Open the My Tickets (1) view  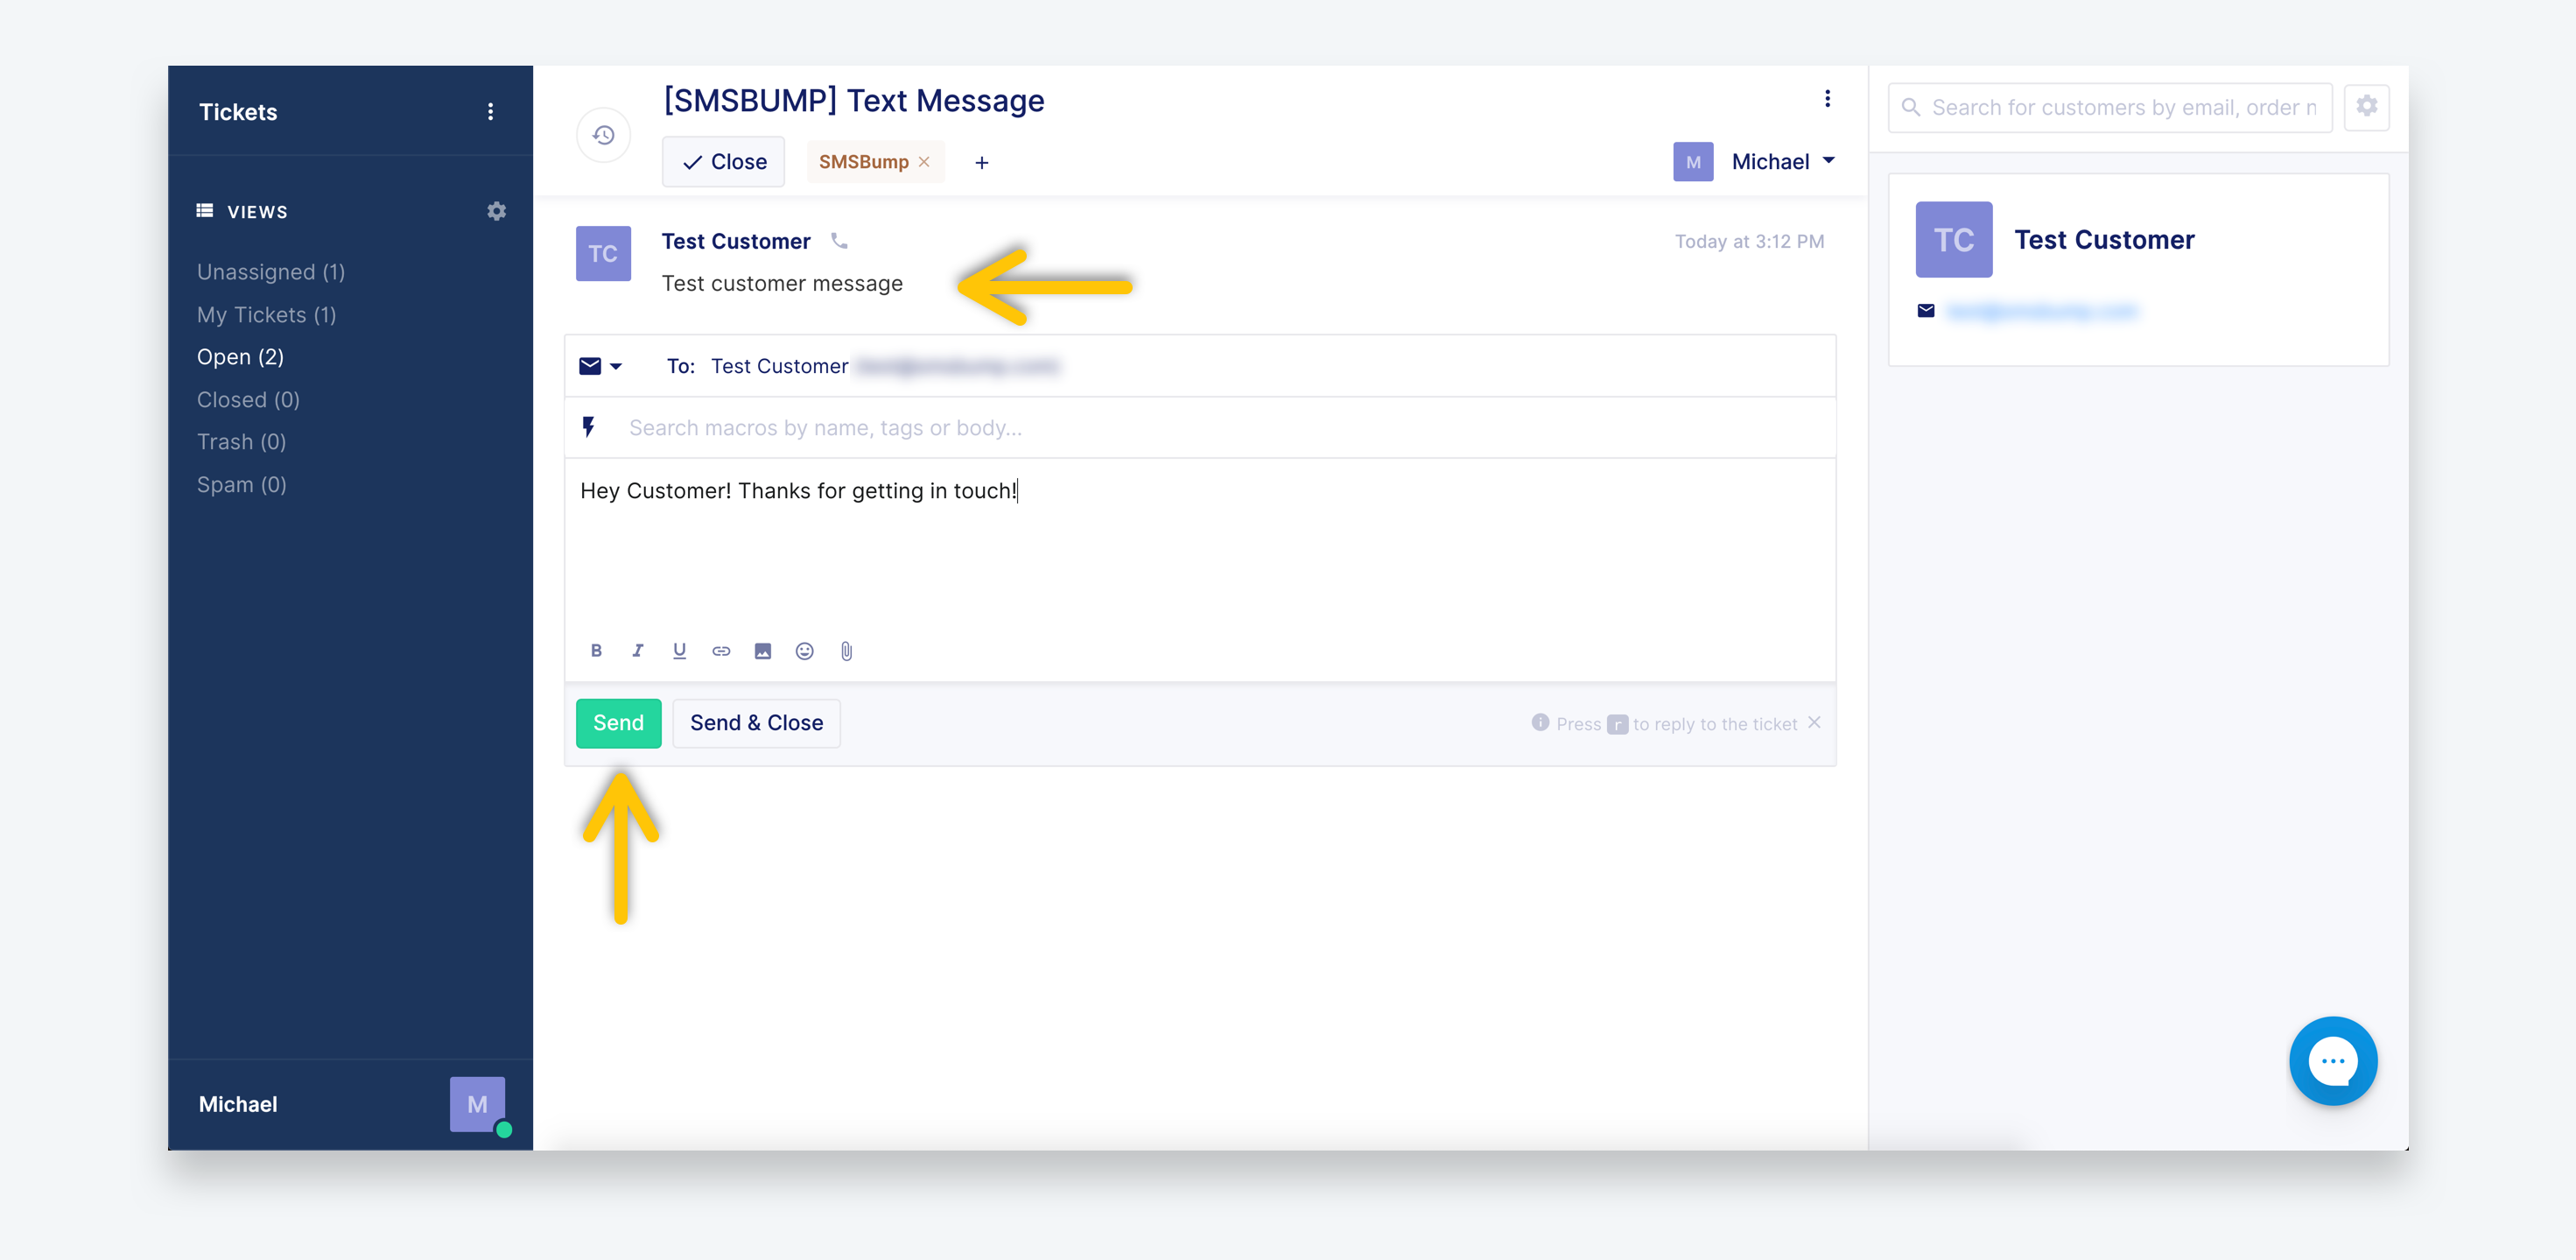(266, 314)
